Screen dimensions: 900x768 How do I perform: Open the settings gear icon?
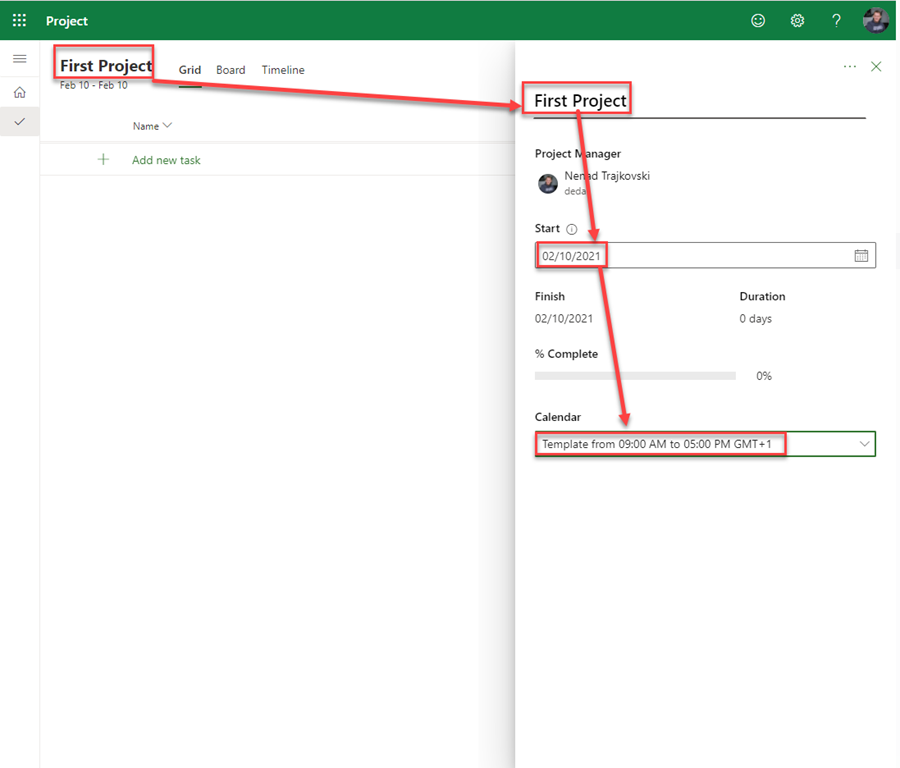coord(797,20)
